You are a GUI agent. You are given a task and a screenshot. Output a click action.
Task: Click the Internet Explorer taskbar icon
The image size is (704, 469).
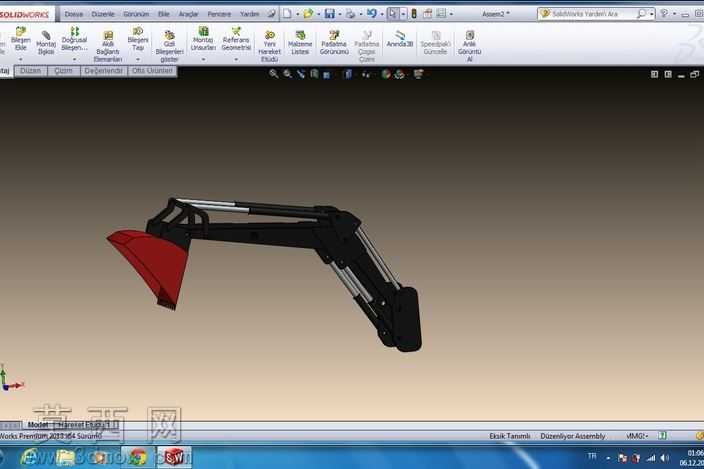click(30, 457)
